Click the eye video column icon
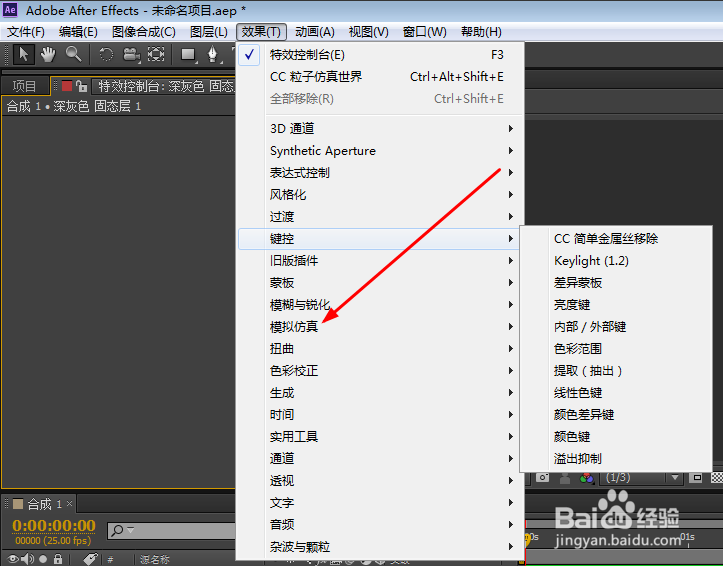723x566 pixels. (13, 559)
